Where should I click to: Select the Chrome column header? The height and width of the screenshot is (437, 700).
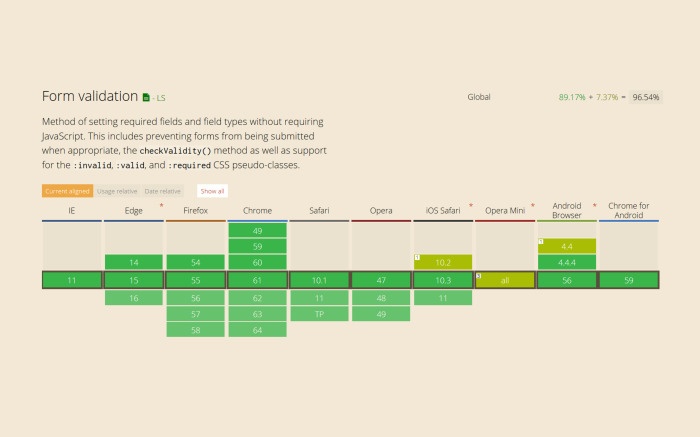click(258, 211)
